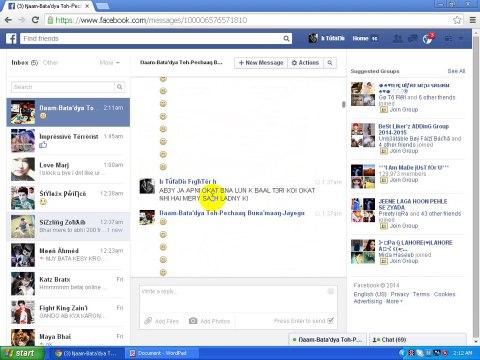
Task: Open the More dropdown in inbox header
Action: point(109,63)
